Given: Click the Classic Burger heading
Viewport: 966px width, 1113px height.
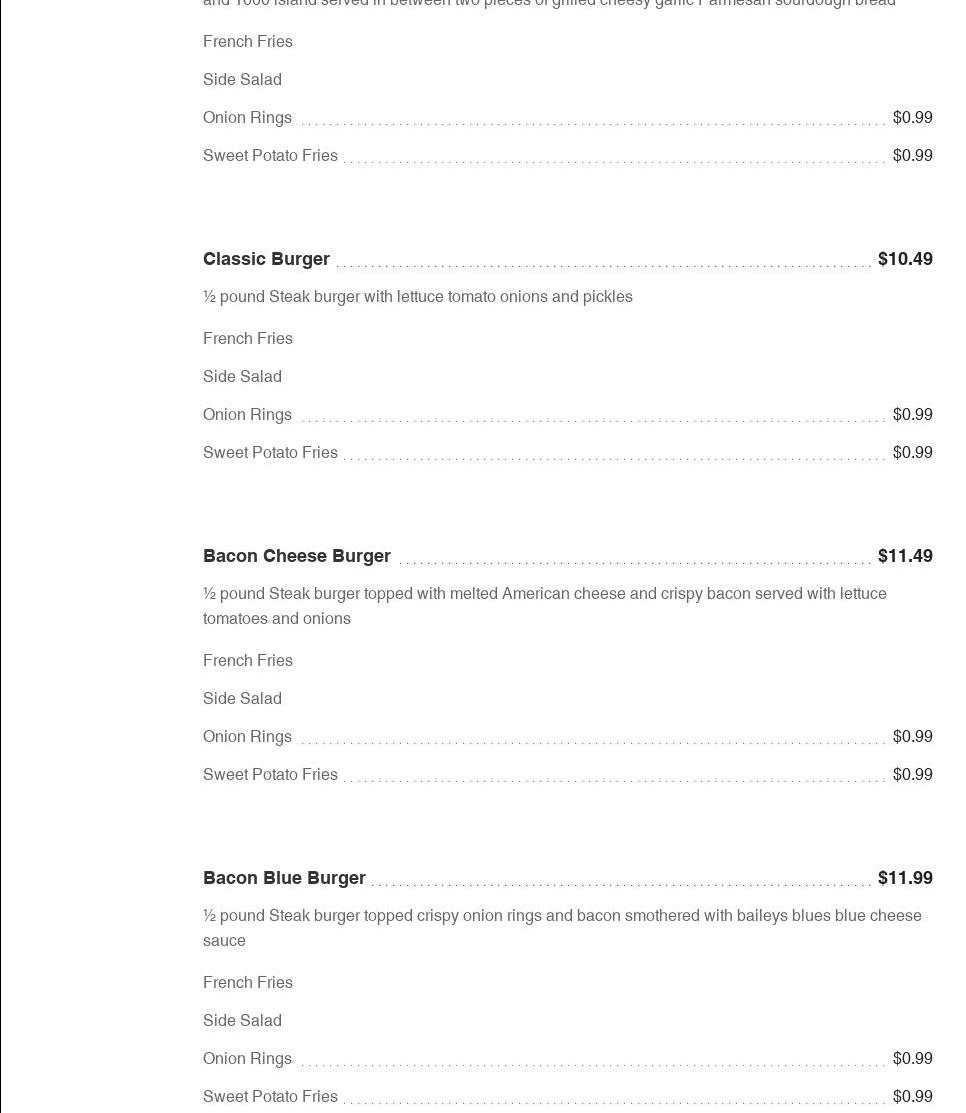Looking at the screenshot, I should tap(266, 259).
